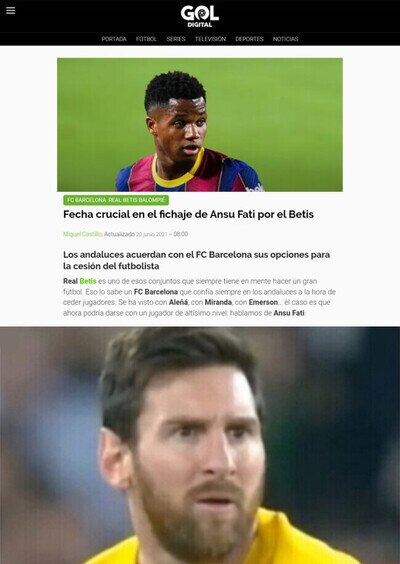Screen dimensions: 400x564
Task: Click bold Ansu Fati at paragraph end
Action: (x=289, y=313)
